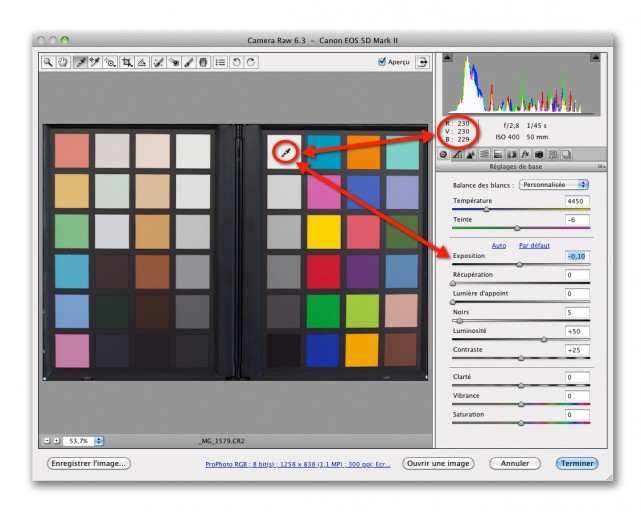Select the Red Eye Removal tool

(x=173, y=62)
